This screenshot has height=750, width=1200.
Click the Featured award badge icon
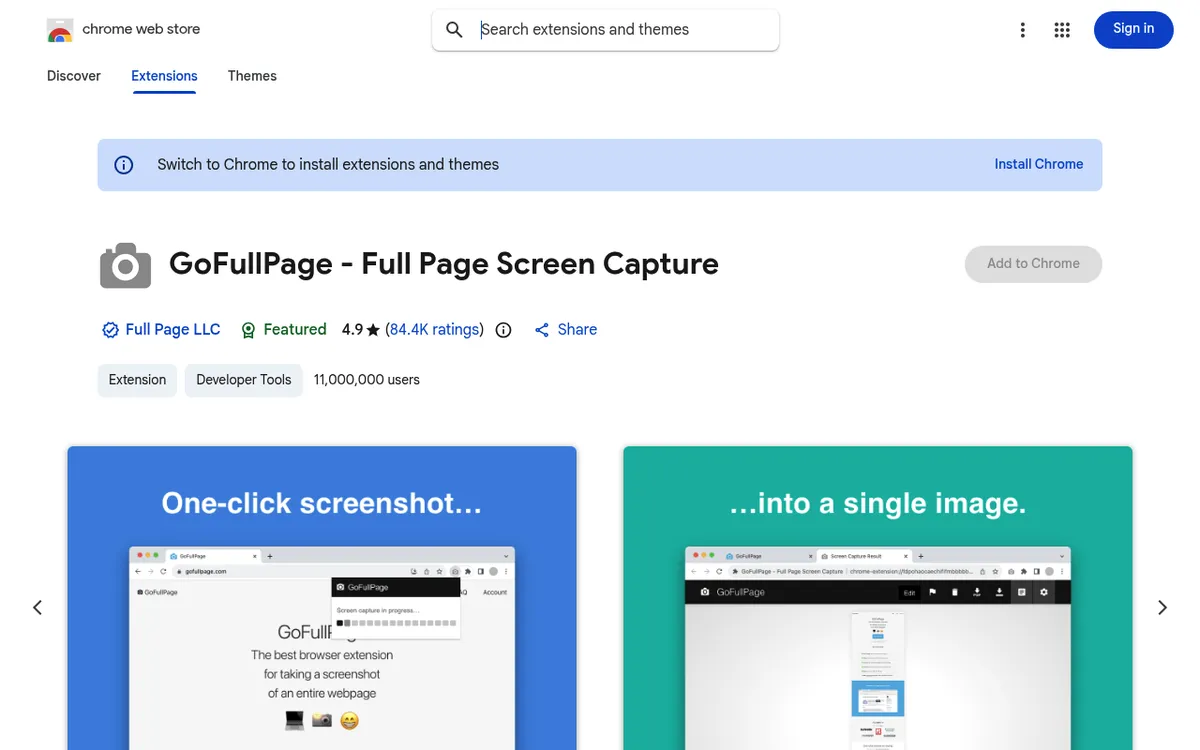(248, 330)
